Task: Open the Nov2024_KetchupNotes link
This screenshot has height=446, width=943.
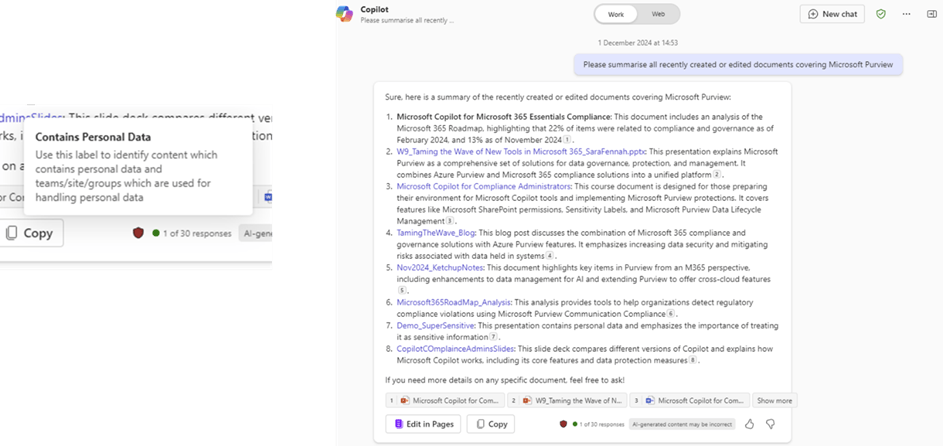Action: pos(440,267)
